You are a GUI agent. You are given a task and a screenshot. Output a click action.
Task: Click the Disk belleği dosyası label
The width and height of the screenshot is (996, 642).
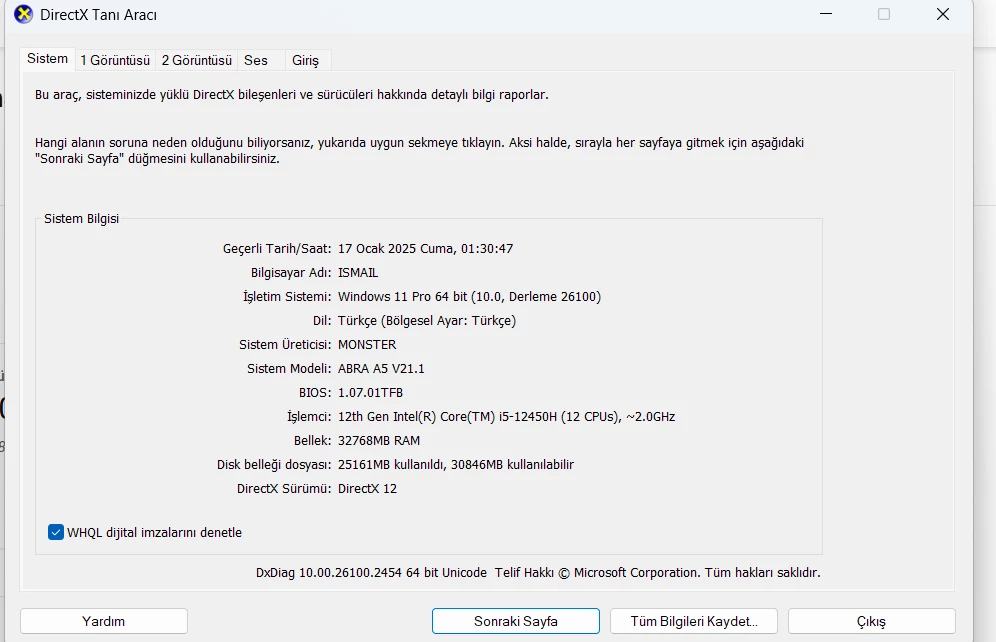point(274,465)
